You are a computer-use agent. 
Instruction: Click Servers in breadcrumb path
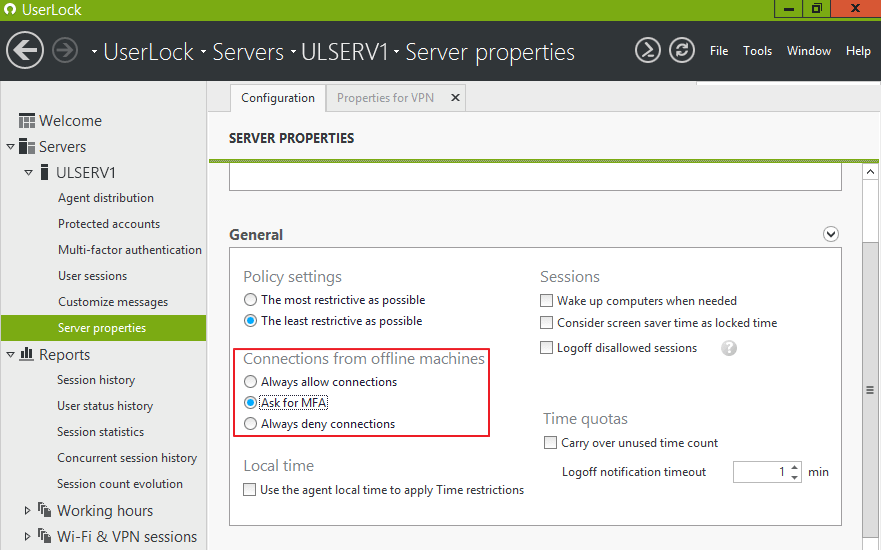pos(248,52)
